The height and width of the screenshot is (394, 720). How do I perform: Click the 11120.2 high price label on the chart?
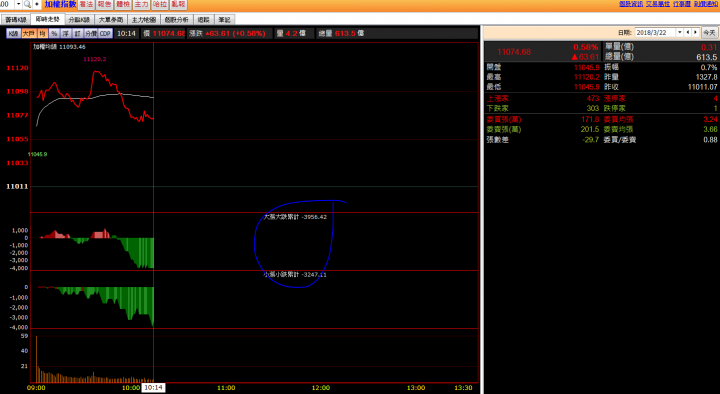[95, 59]
